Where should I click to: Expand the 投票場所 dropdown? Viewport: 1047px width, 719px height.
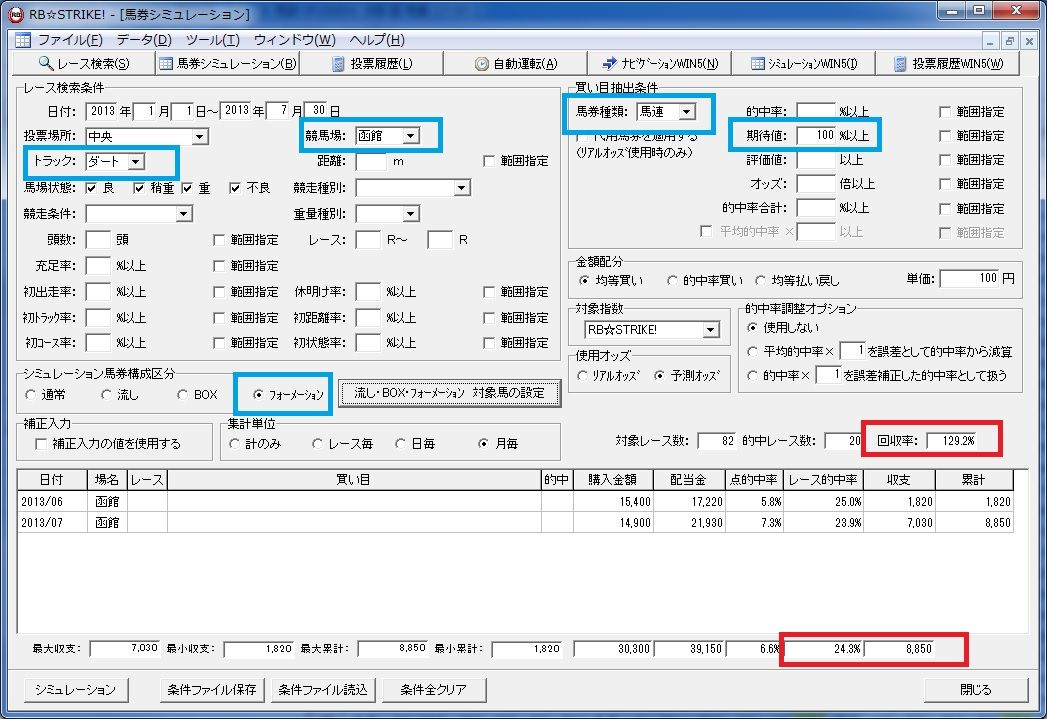(199, 136)
